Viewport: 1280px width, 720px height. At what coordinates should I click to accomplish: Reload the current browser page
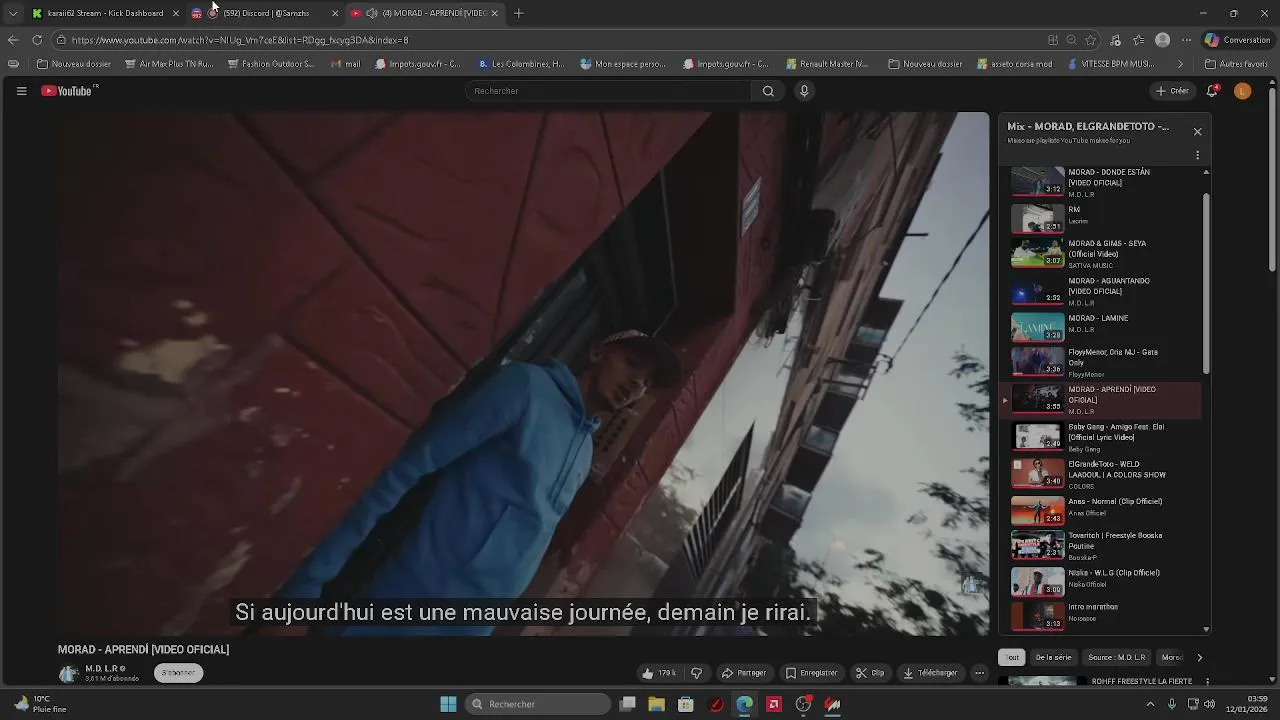(37, 40)
